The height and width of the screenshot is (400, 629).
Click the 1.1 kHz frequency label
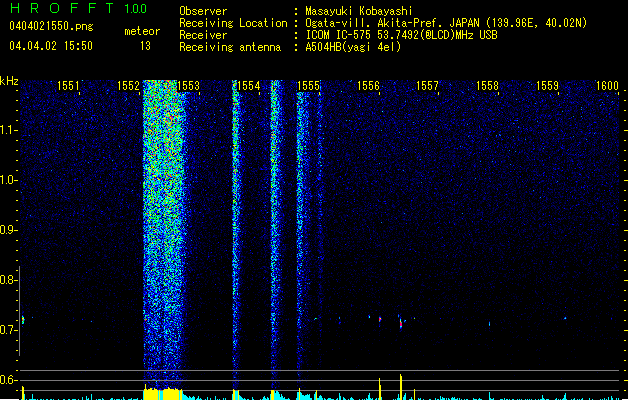[x=8, y=130]
